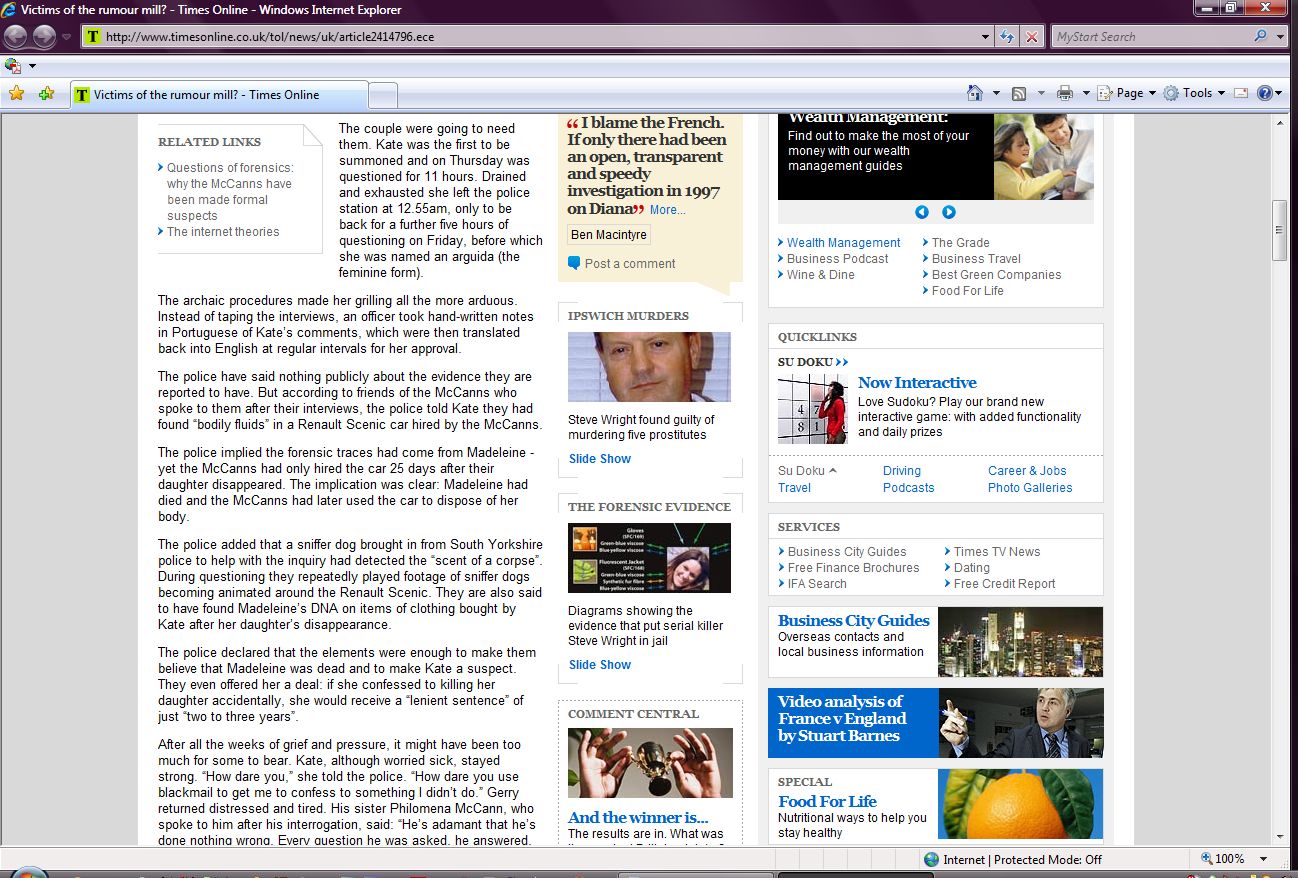Open the zoom level dropdown arrow
This screenshot has height=878, width=1298.
point(1264,859)
